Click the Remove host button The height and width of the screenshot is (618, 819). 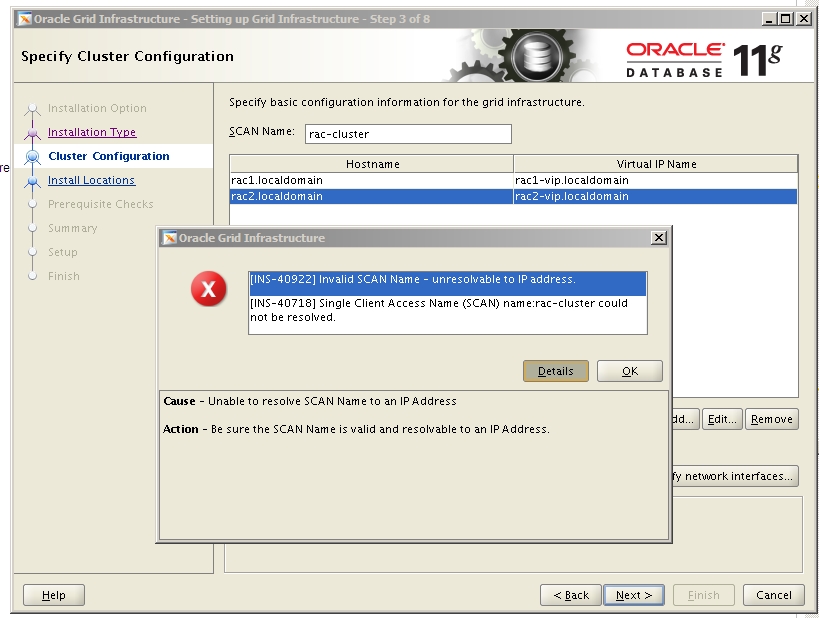coord(771,419)
